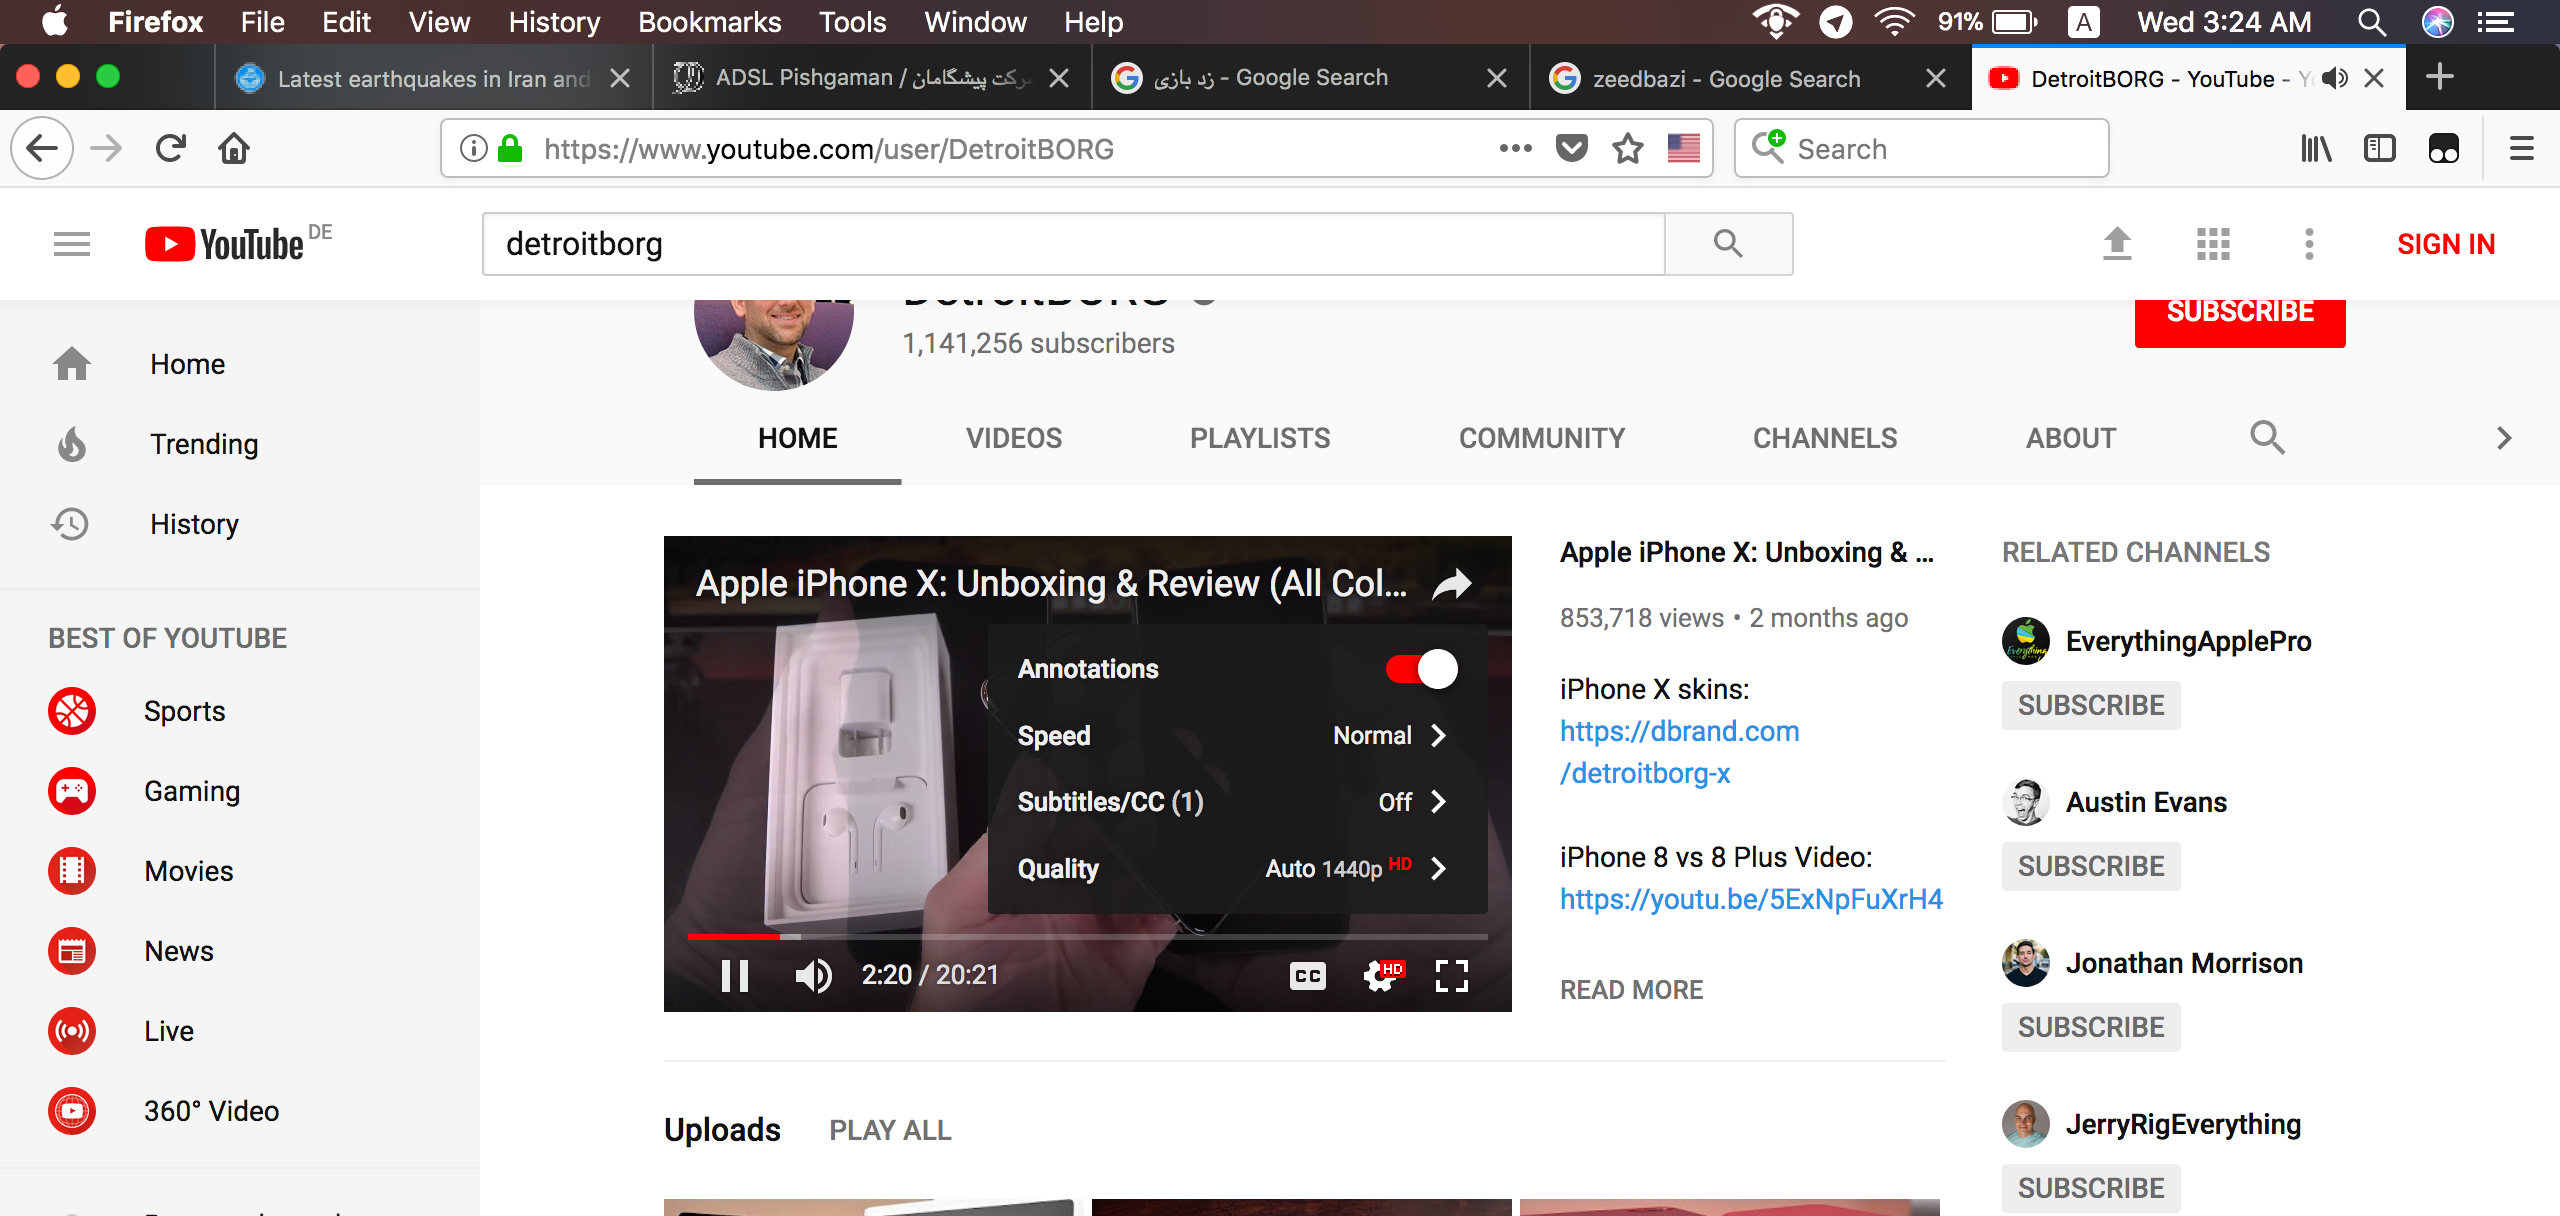Click the upload video icon
The image size is (2560, 1216).
point(2117,244)
